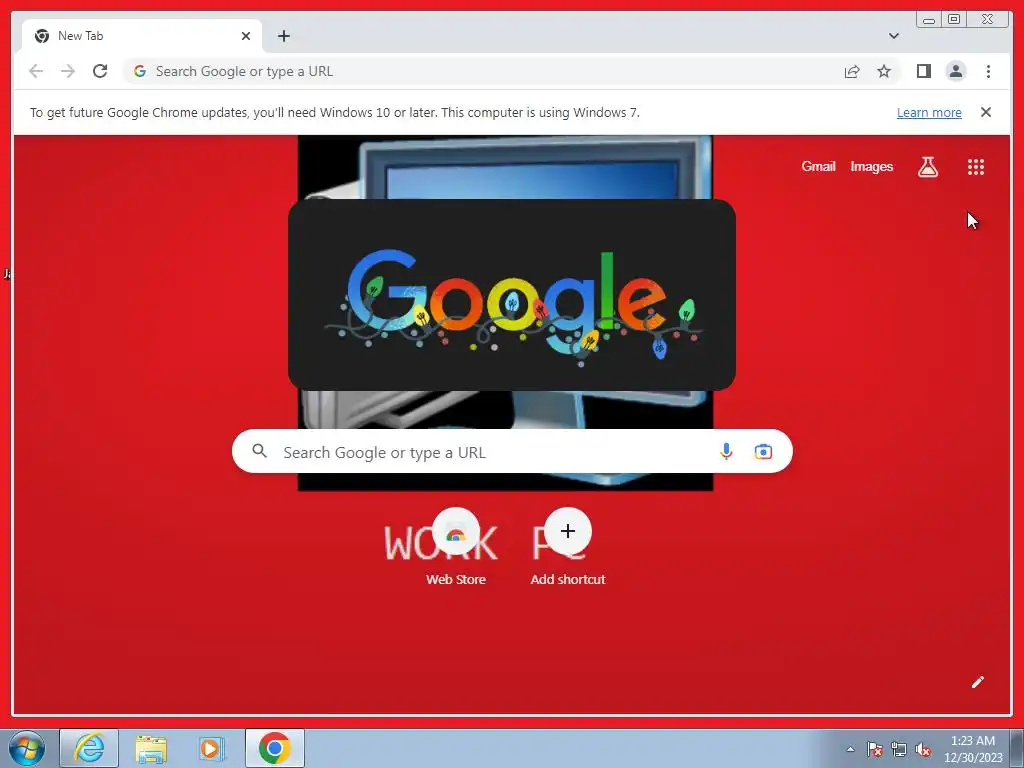Open the tab search dropdown chevron
The height and width of the screenshot is (768, 1024).
893,36
